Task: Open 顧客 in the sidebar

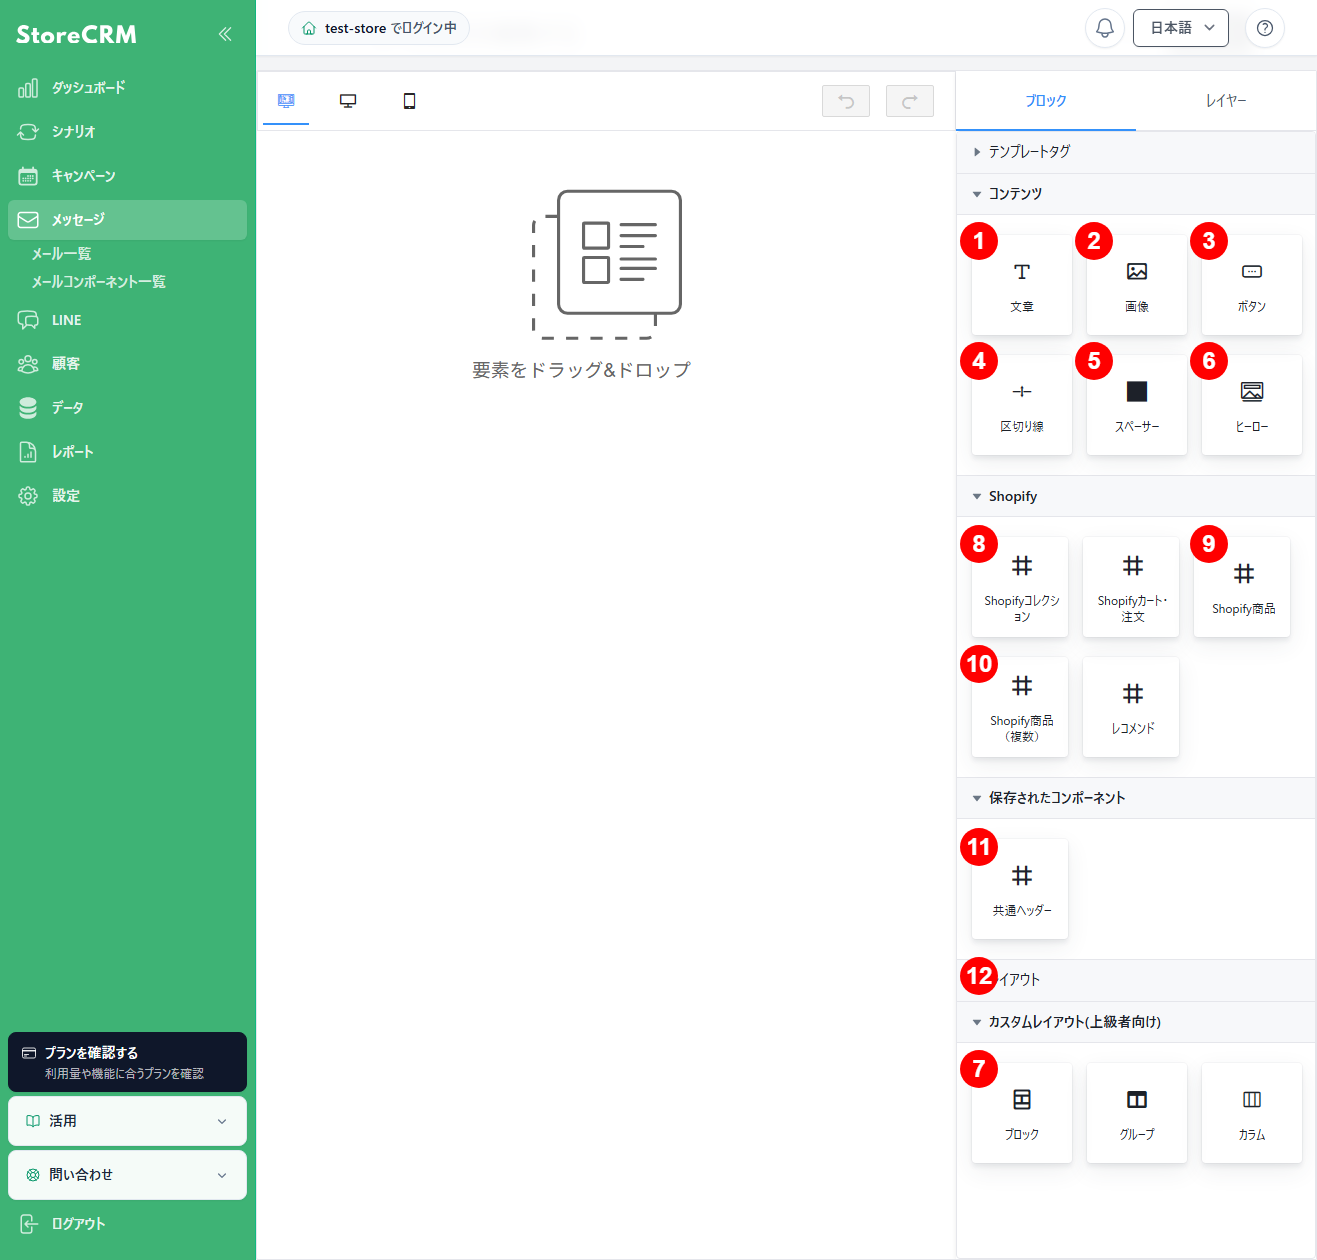Action: (x=127, y=364)
